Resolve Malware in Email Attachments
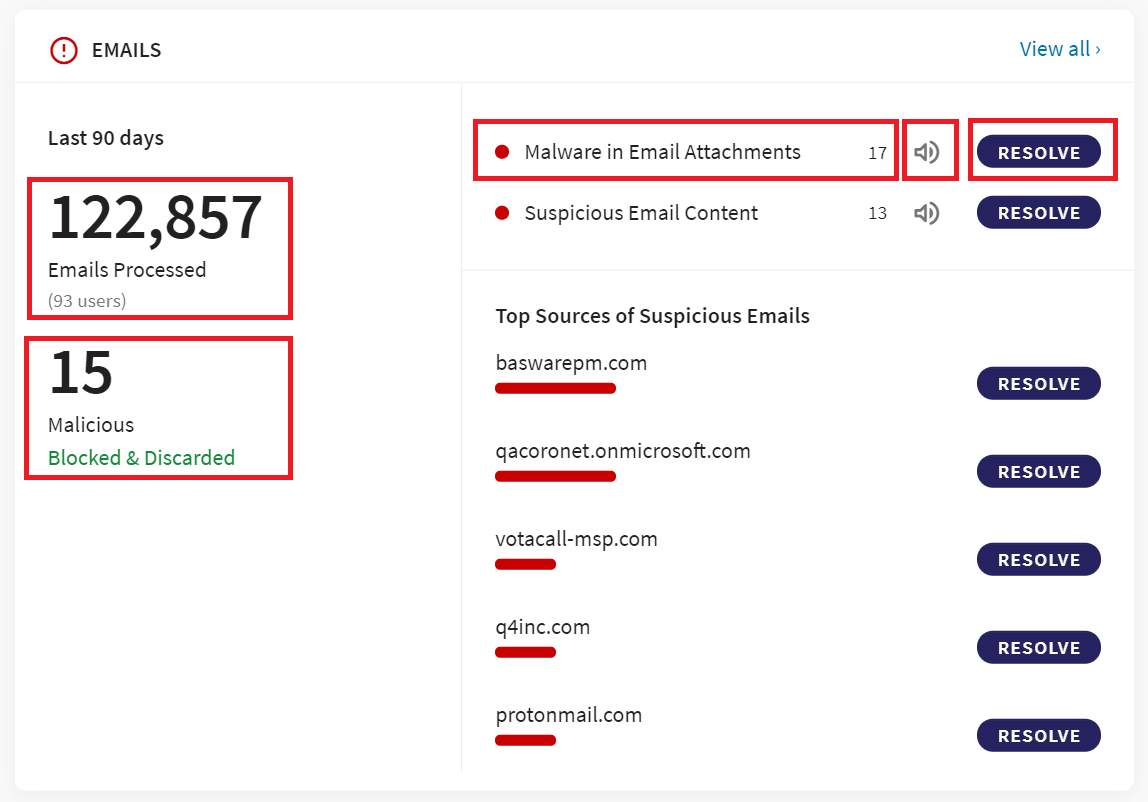The width and height of the screenshot is (1148, 802). 1038,152
